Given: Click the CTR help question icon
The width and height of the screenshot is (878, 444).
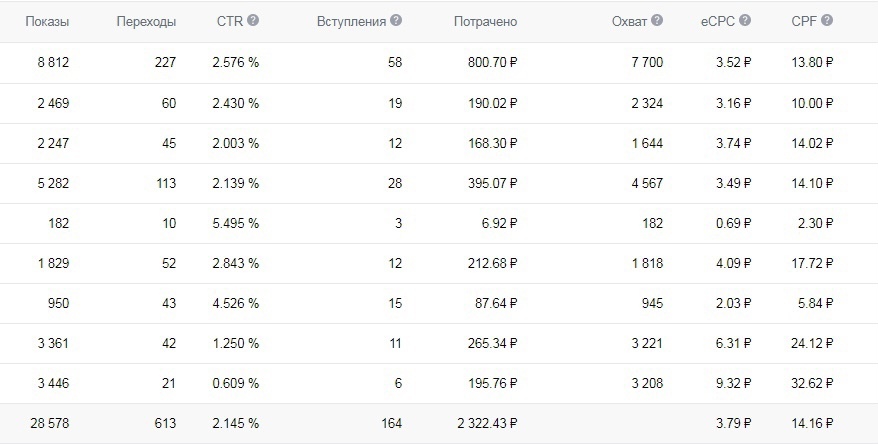Looking at the screenshot, I should pyautogui.click(x=253, y=21).
